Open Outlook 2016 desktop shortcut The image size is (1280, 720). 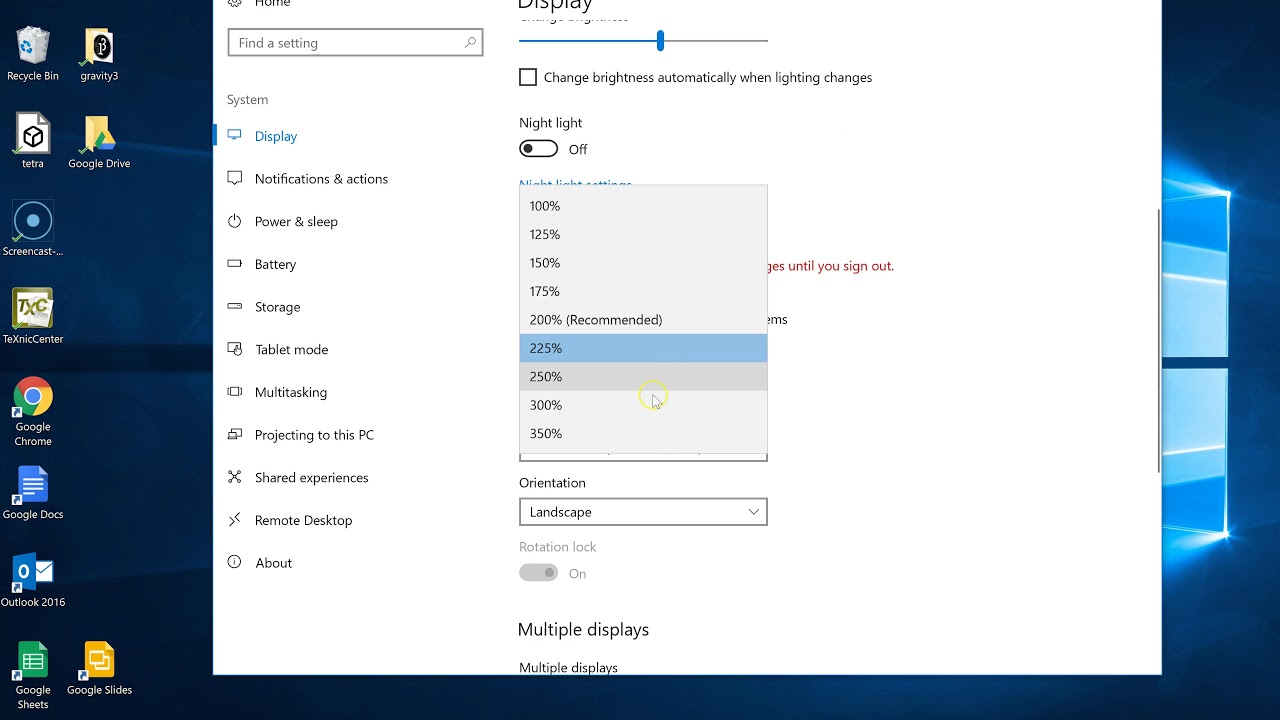click(x=33, y=580)
